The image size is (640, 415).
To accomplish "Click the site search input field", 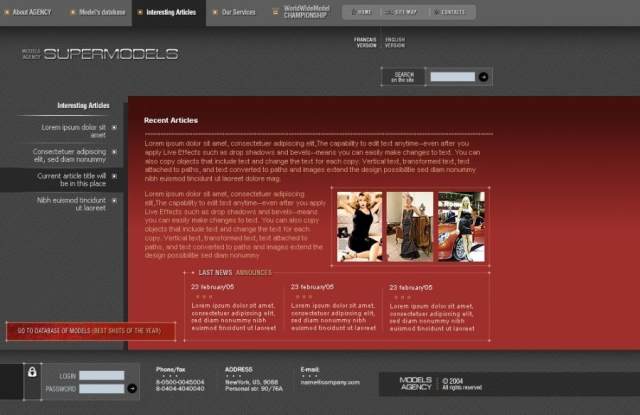I will point(453,77).
